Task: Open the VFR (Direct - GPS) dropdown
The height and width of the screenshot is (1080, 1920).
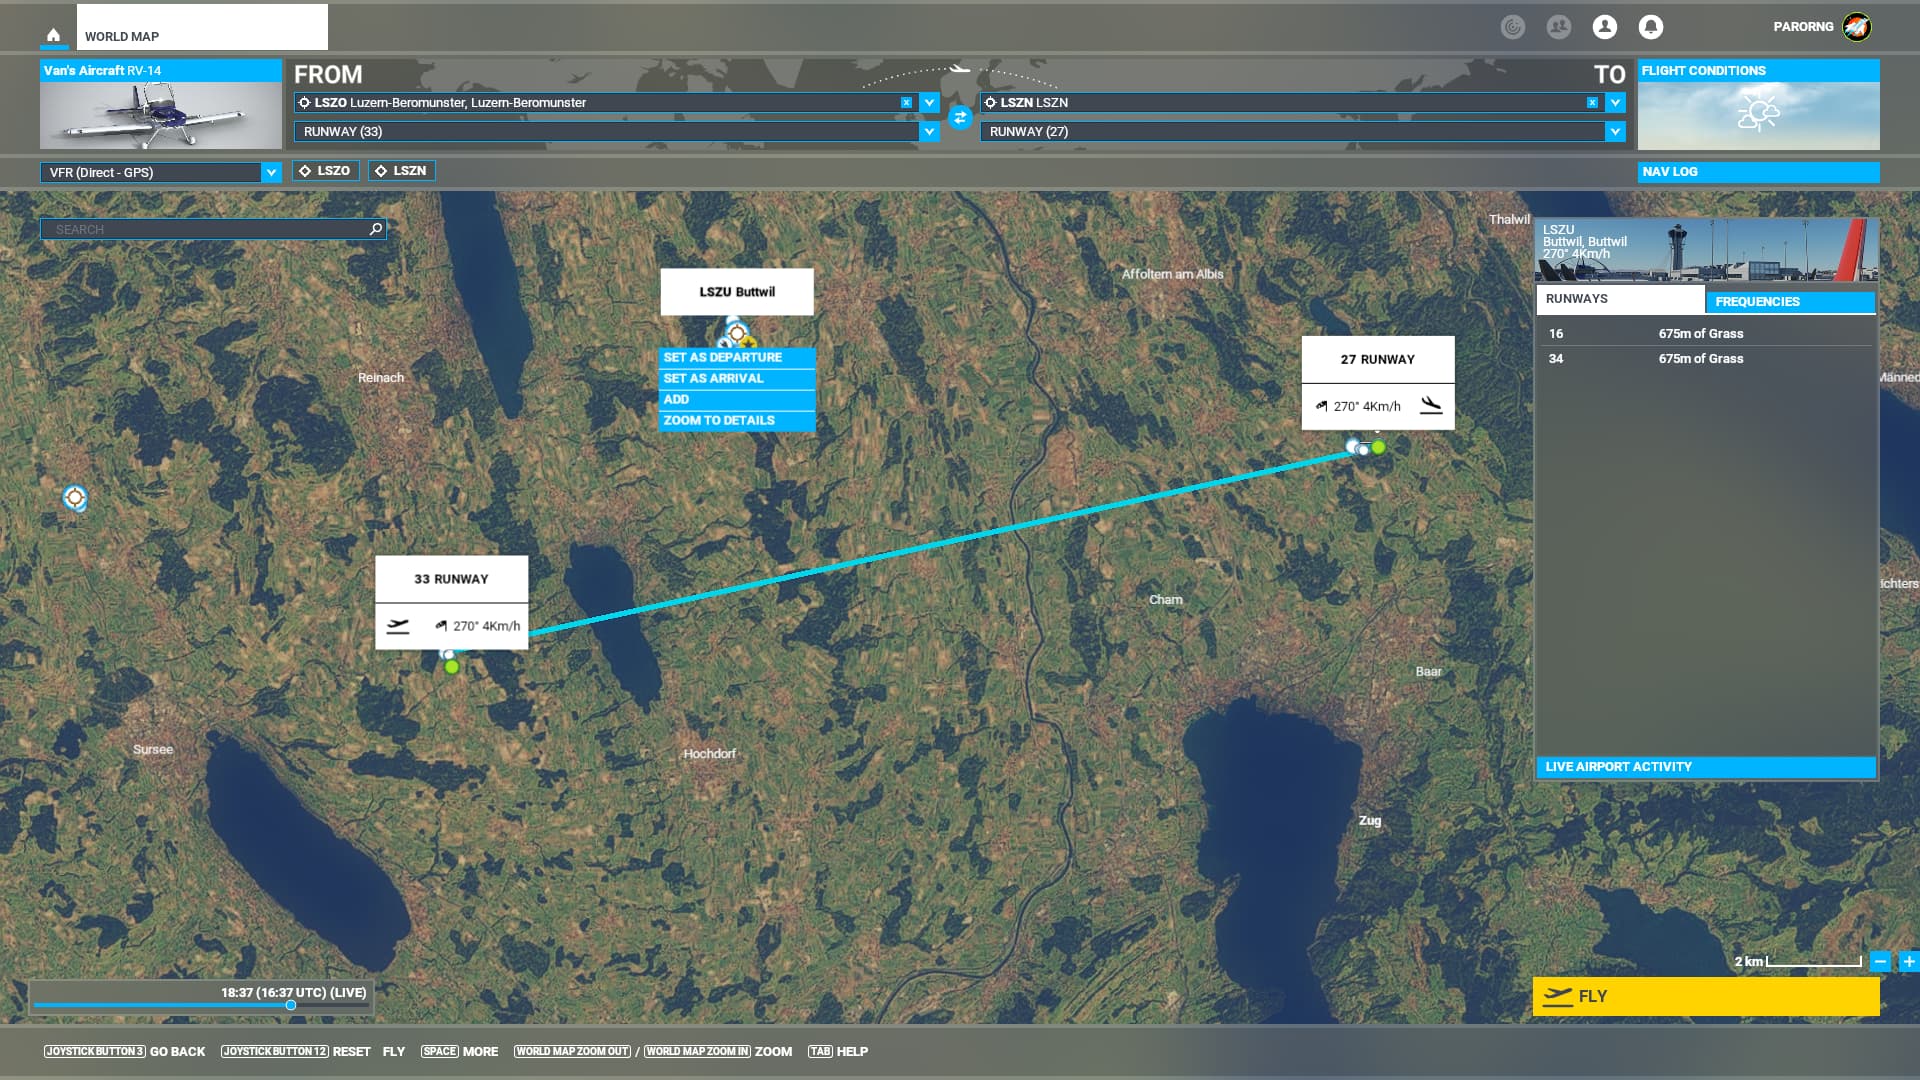Action: pyautogui.click(x=270, y=172)
